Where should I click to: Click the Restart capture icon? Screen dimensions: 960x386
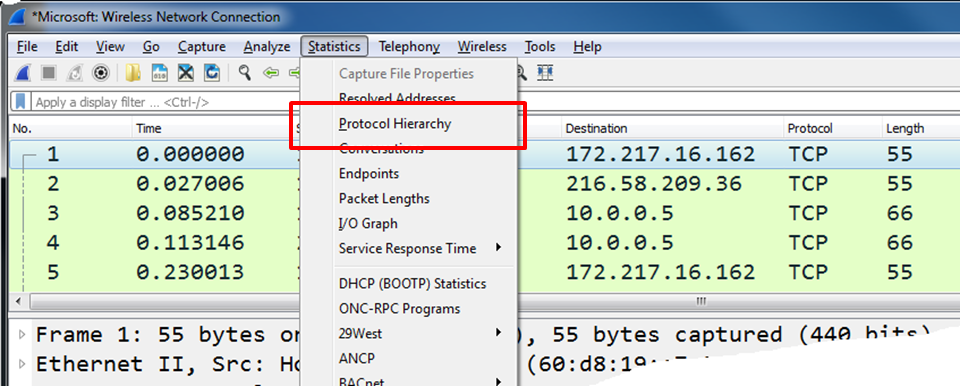(74, 74)
